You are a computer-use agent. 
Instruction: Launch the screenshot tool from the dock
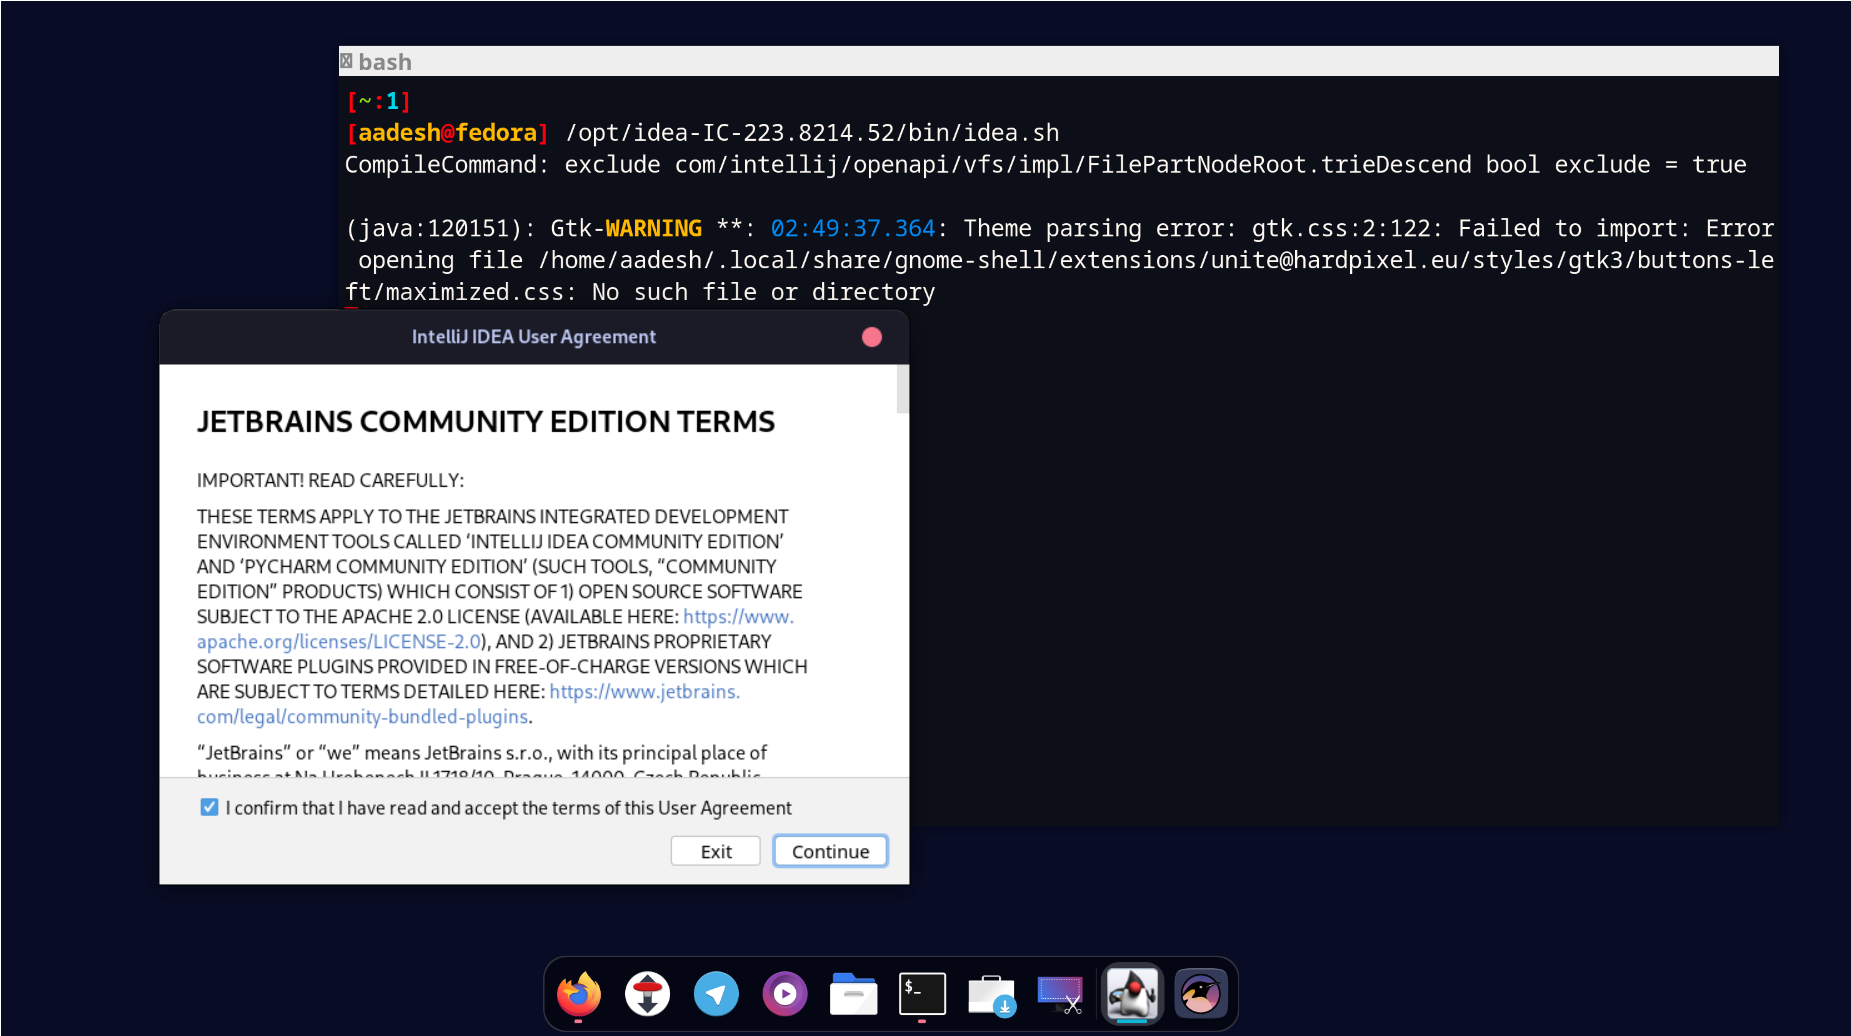tap(1059, 993)
